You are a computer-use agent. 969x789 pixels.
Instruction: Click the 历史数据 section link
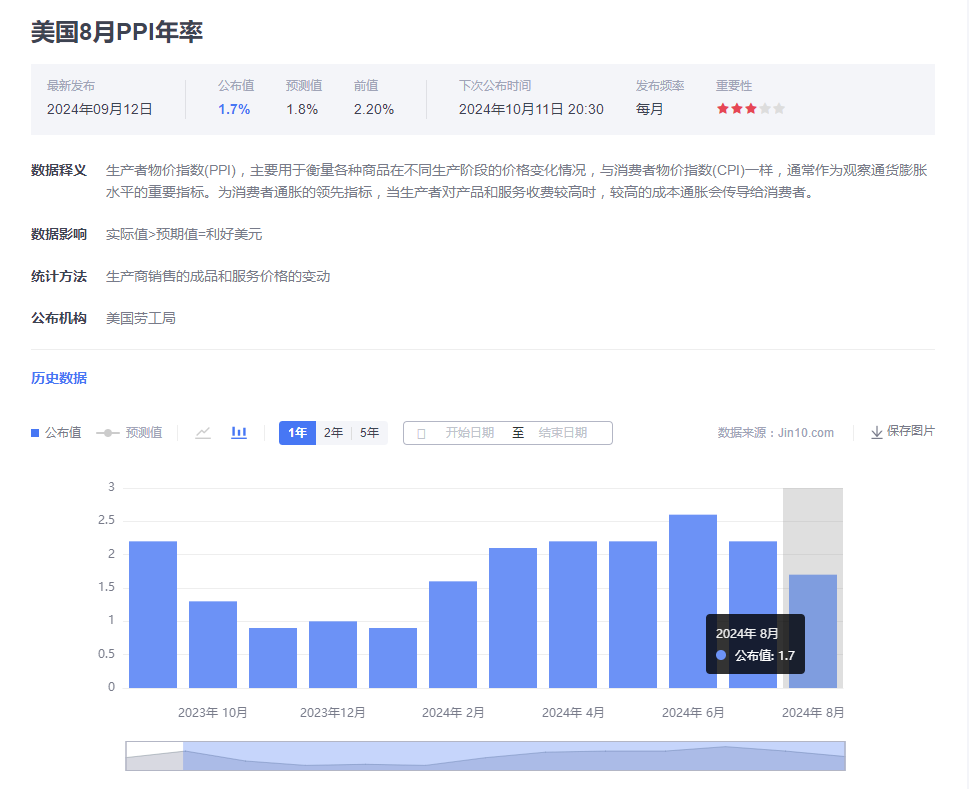[x=59, y=378]
